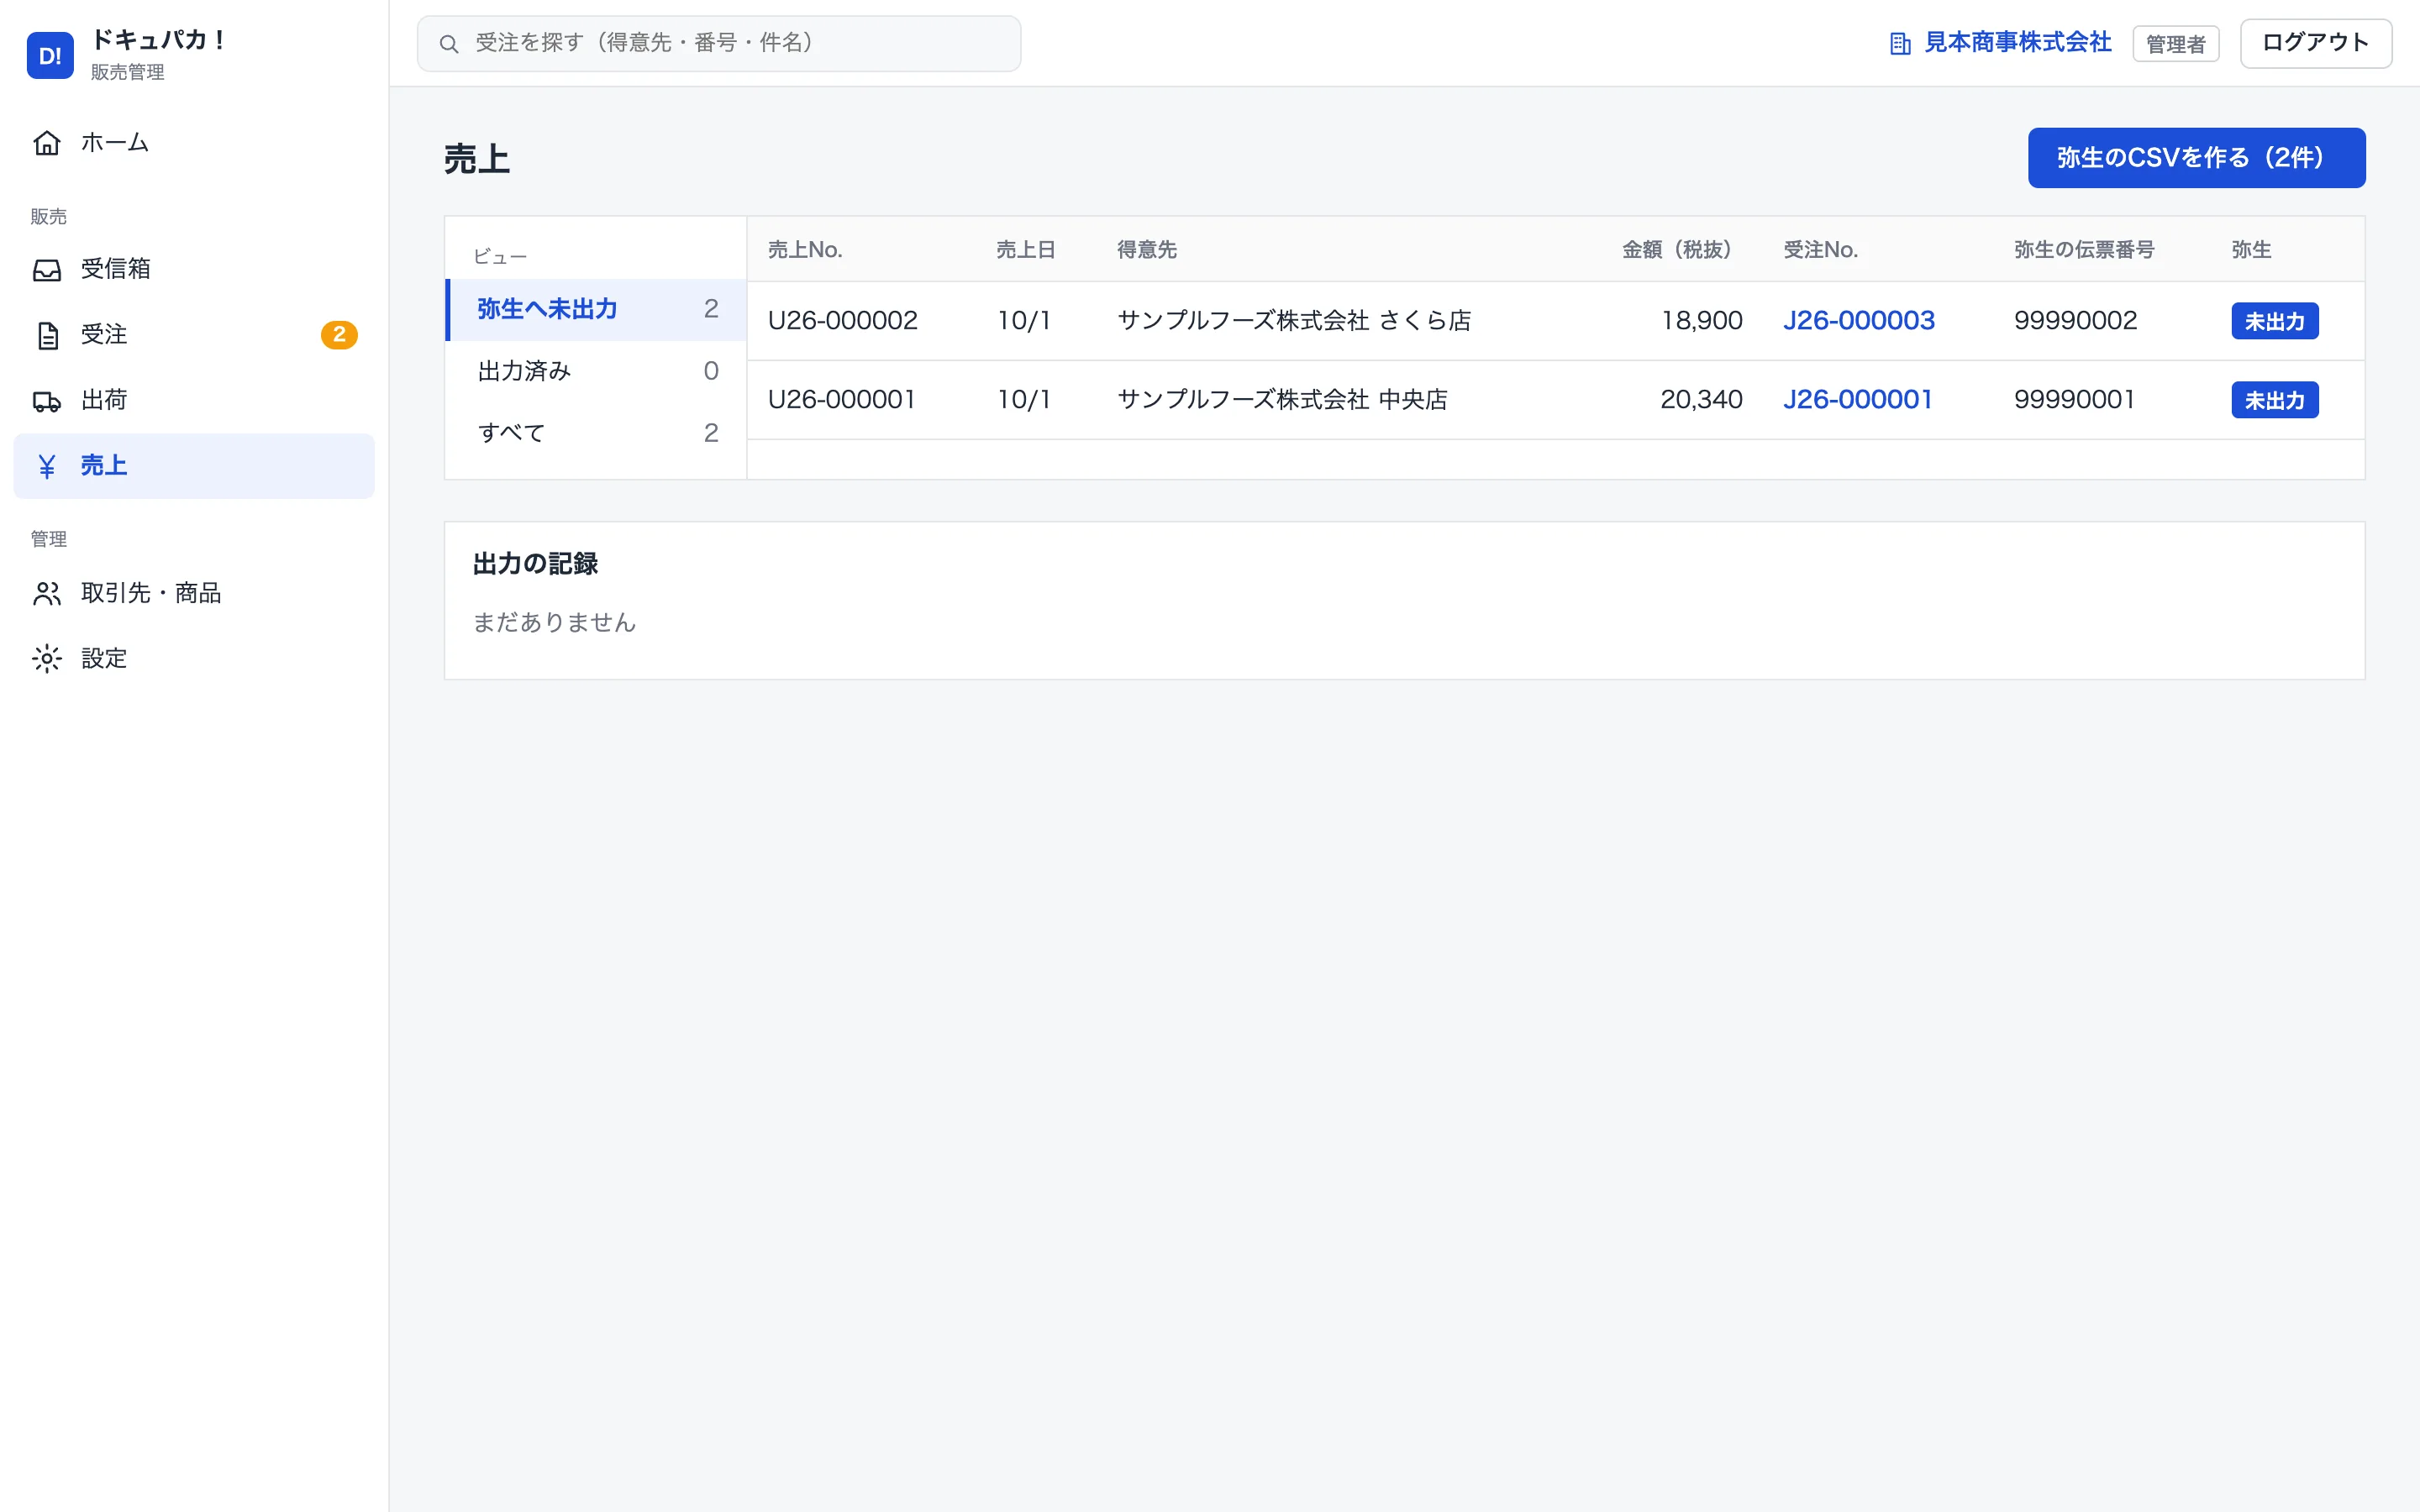Click the ログアウト button

(2315, 43)
